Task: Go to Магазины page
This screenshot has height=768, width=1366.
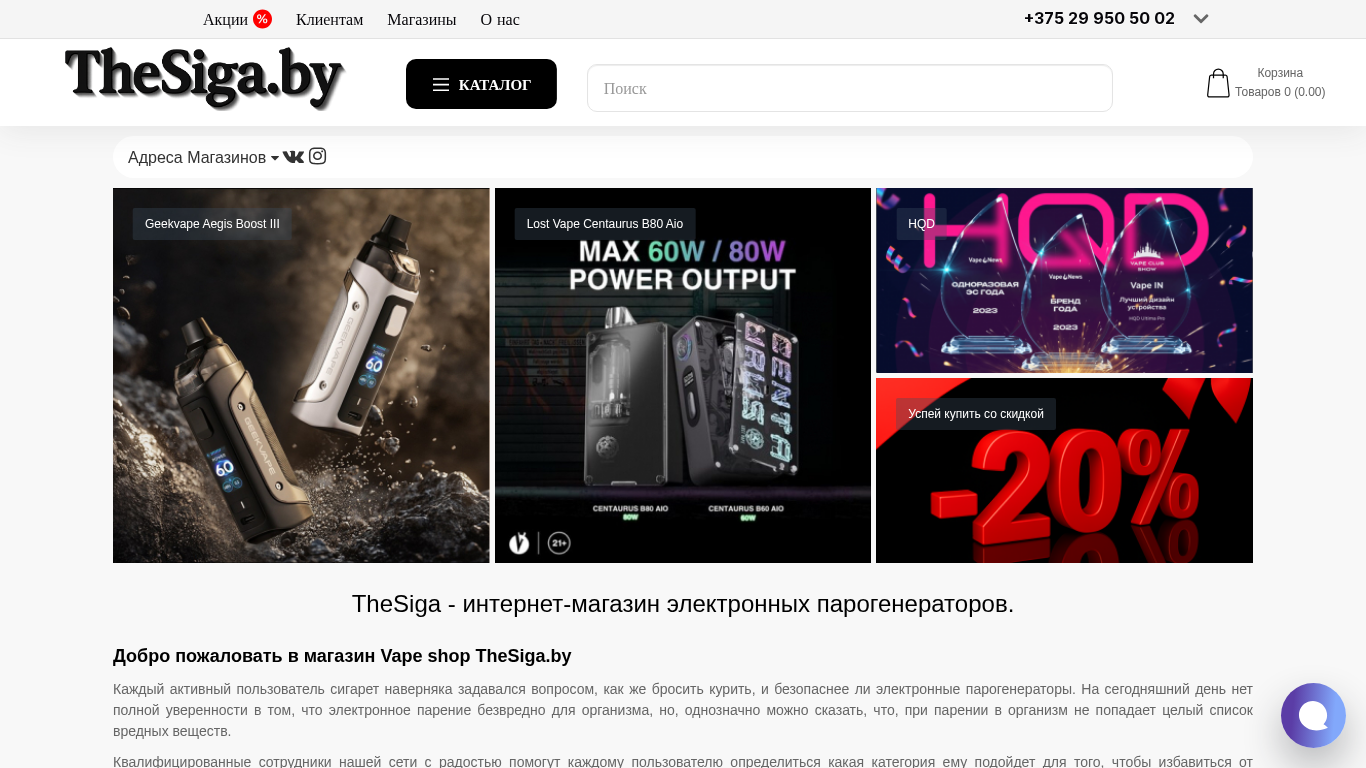Action: [x=422, y=20]
